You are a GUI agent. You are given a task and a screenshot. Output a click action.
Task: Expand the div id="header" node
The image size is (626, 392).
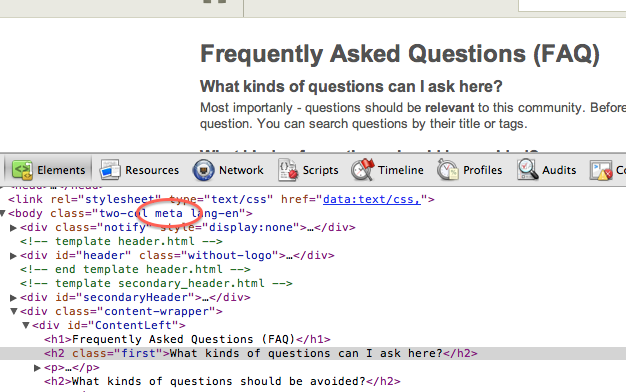[13, 255]
